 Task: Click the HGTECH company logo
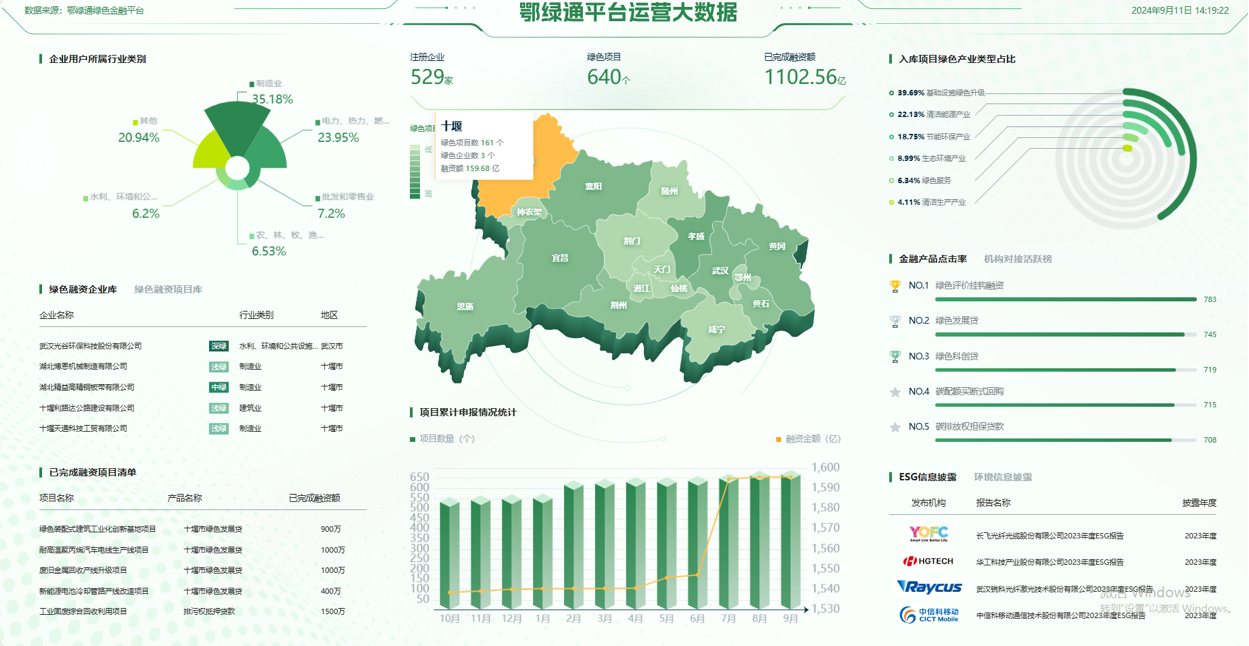tap(928, 562)
